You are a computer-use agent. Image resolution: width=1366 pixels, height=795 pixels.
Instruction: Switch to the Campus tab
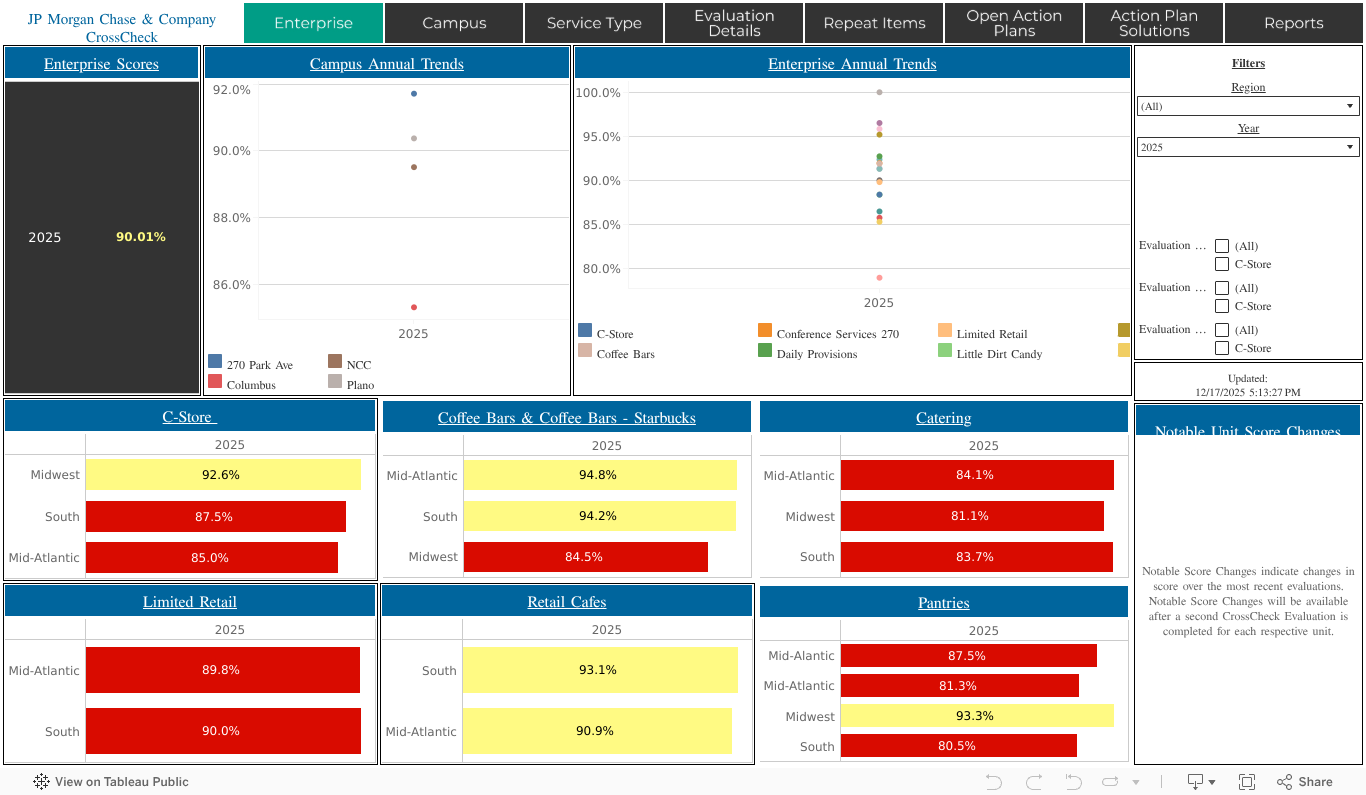click(x=454, y=23)
